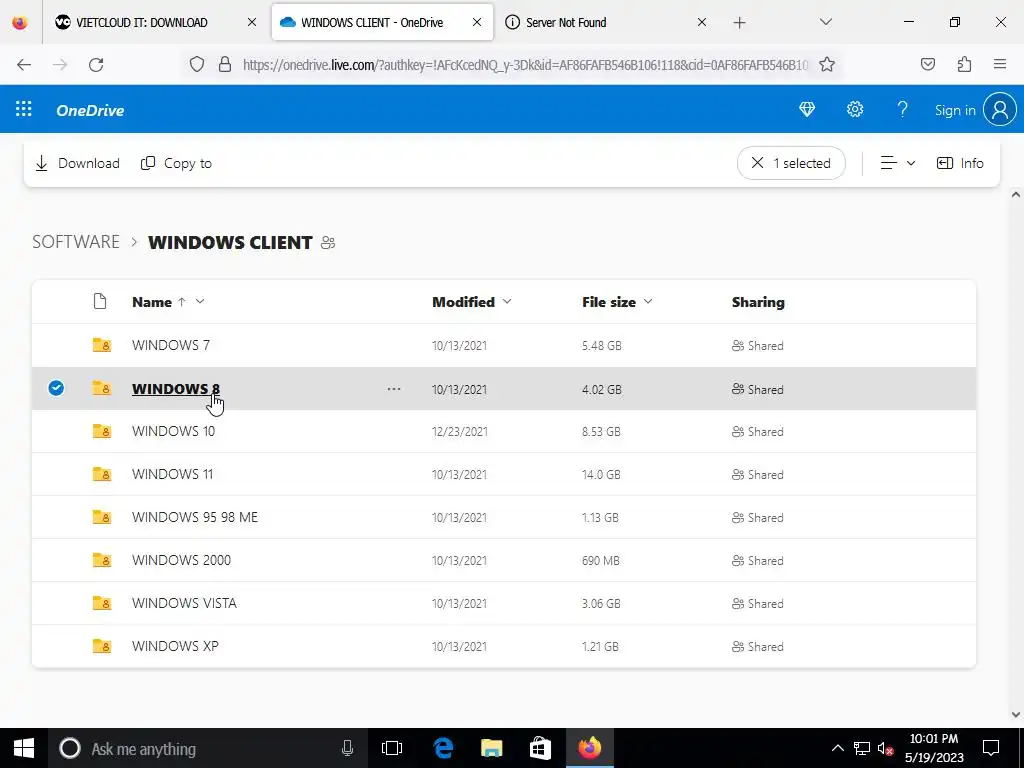Open the OneDrive app launcher grid
The height and width of the screenshot is (768, 1024).
(x=24, y=109)
